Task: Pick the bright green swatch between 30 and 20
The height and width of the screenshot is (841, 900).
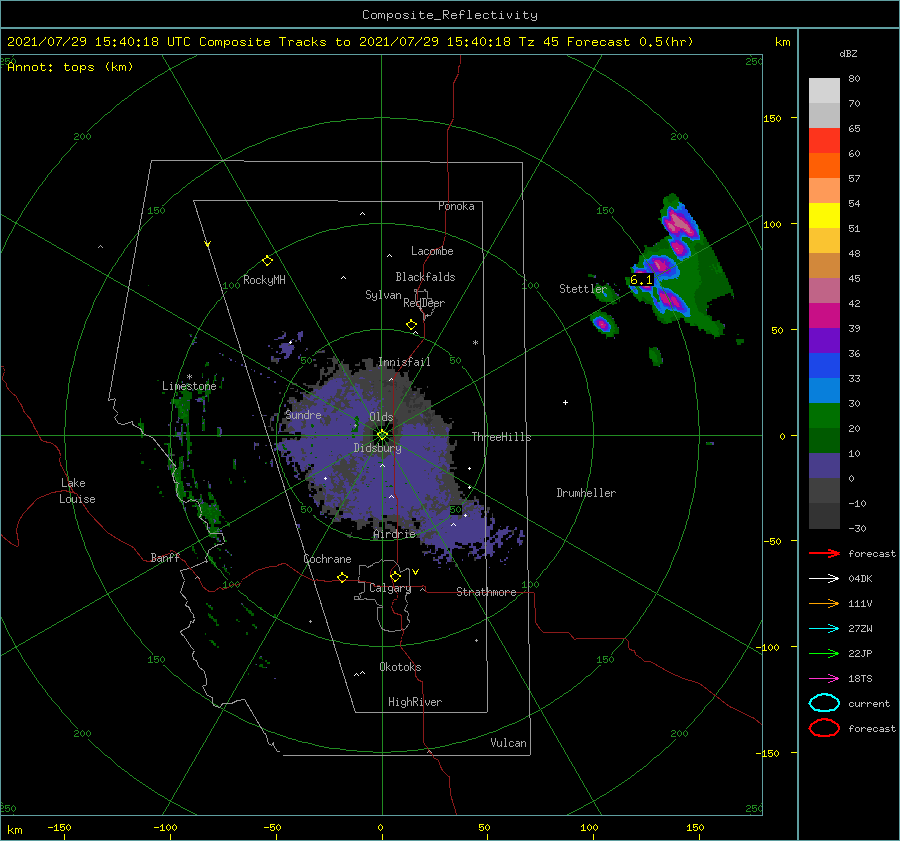Action: click(824, 416)
